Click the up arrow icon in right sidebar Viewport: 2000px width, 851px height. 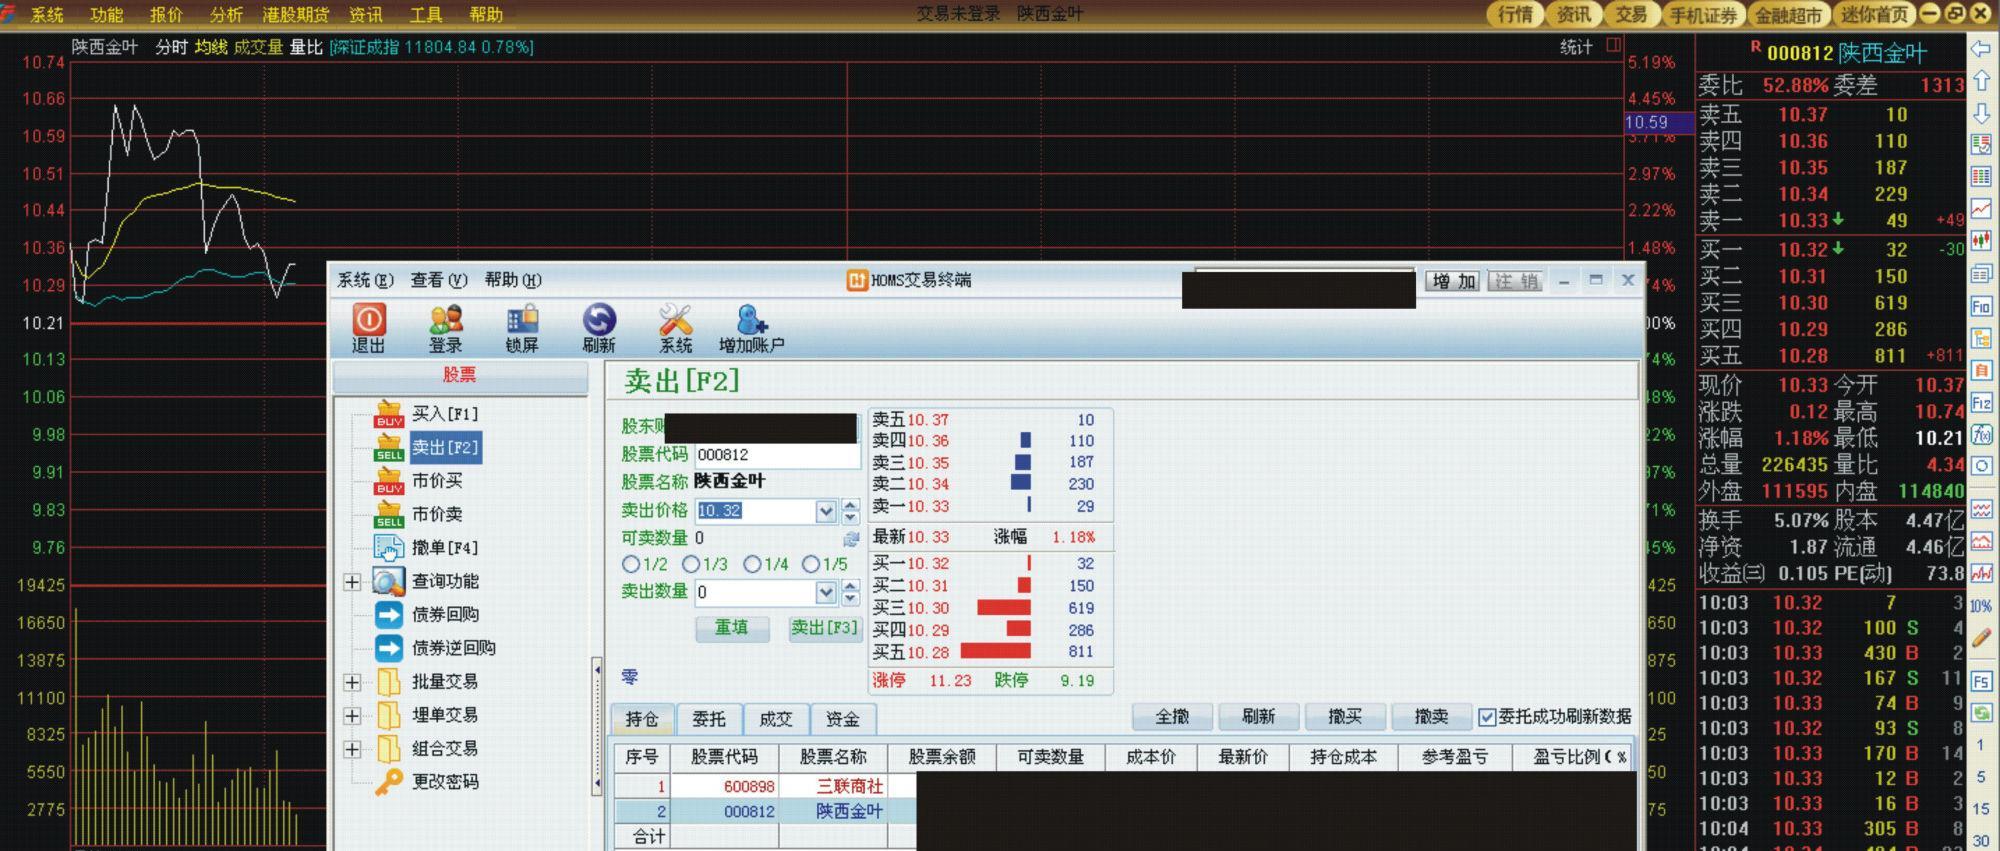[1980, 81]
